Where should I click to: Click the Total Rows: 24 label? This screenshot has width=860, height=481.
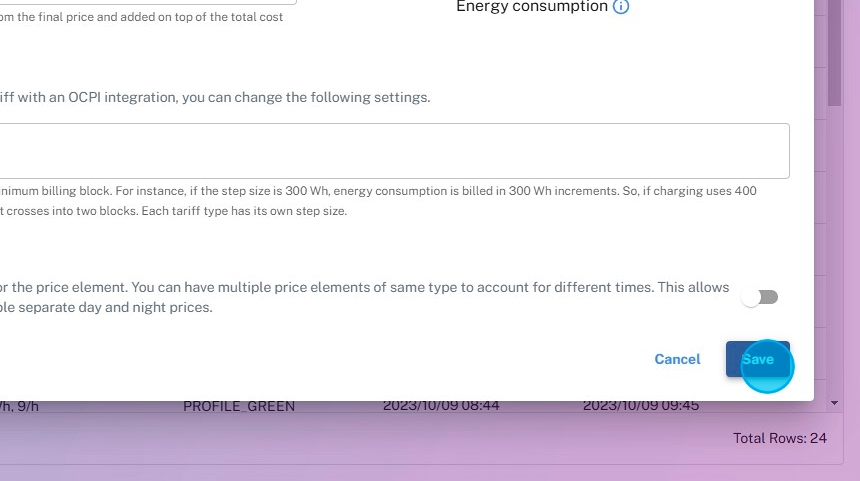[x=780, y=438]
